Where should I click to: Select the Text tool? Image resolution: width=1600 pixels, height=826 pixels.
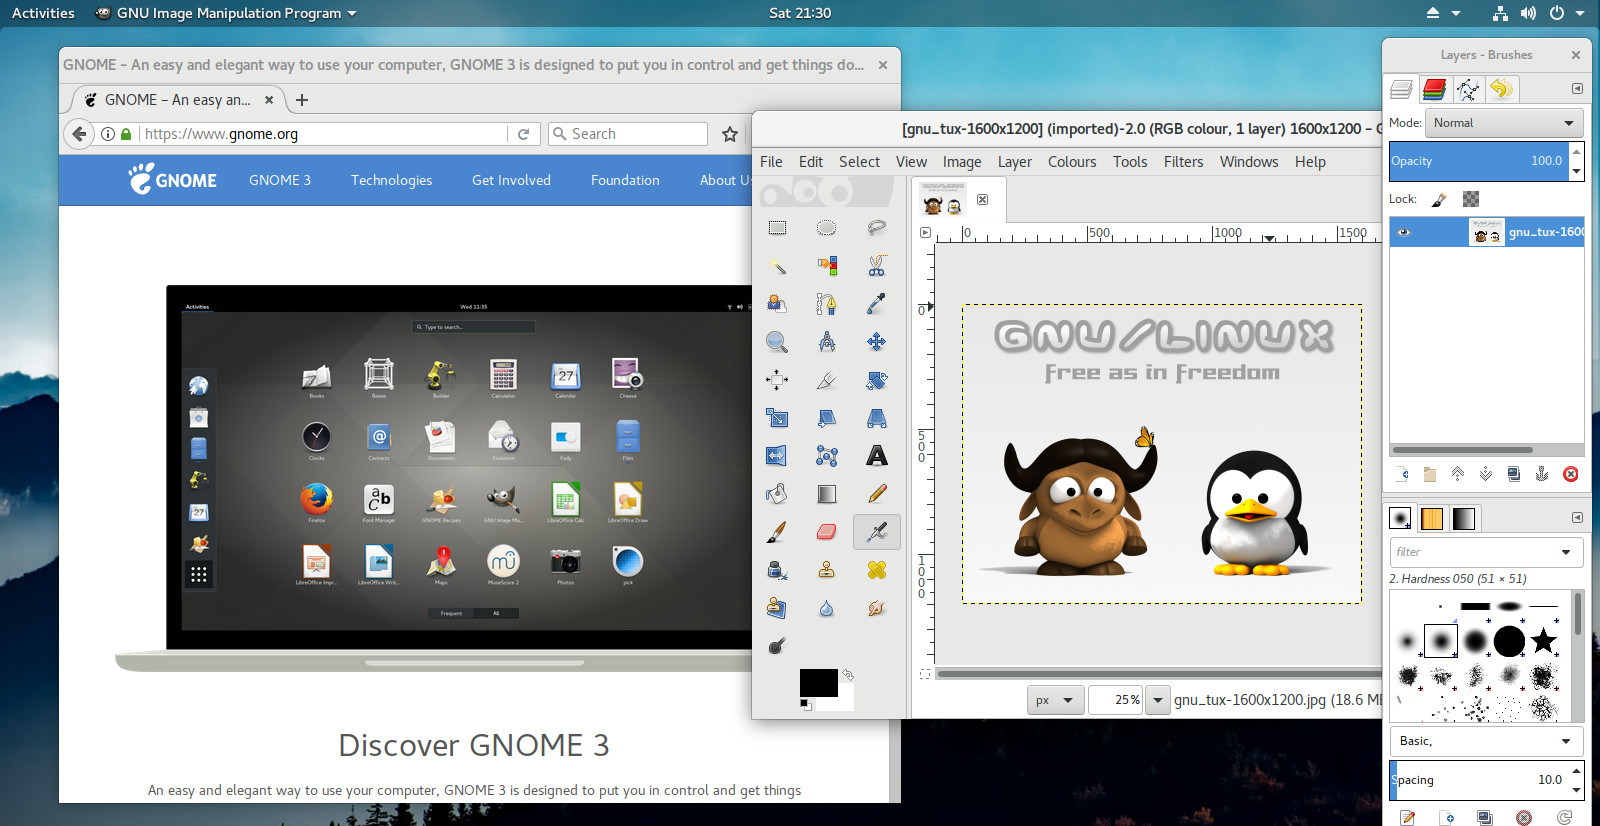(876, 456)
